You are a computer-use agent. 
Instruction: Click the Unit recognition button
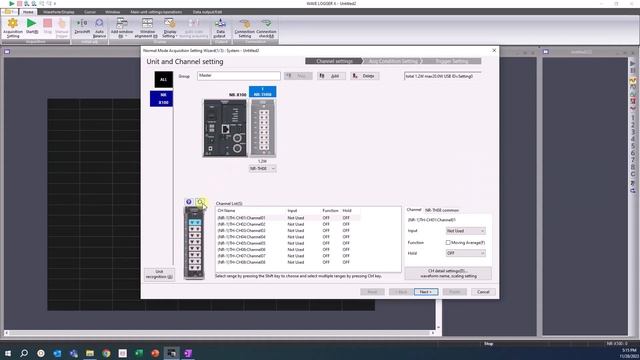click(x=159, y=274)
